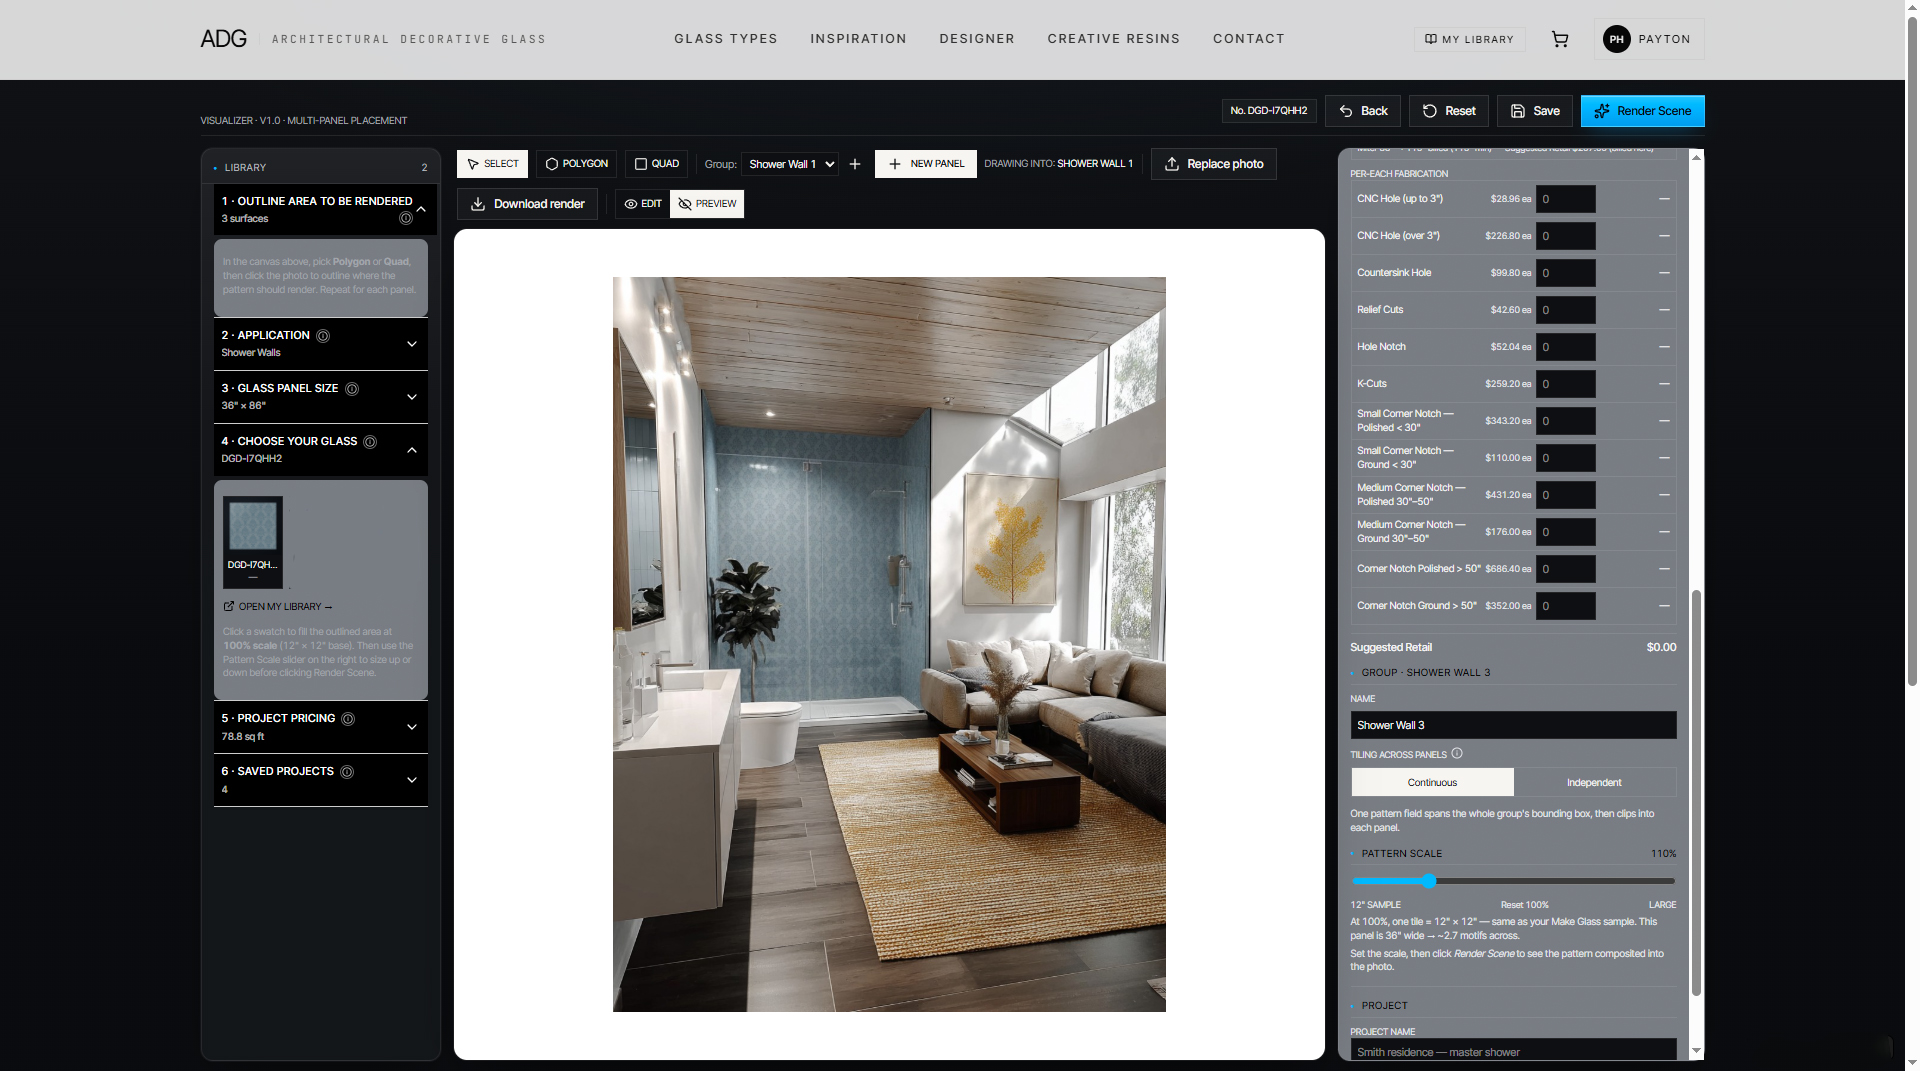Screen dimensions: 1920x1071
Task: Open Contact menu
Action: (x=1248, y=39)
